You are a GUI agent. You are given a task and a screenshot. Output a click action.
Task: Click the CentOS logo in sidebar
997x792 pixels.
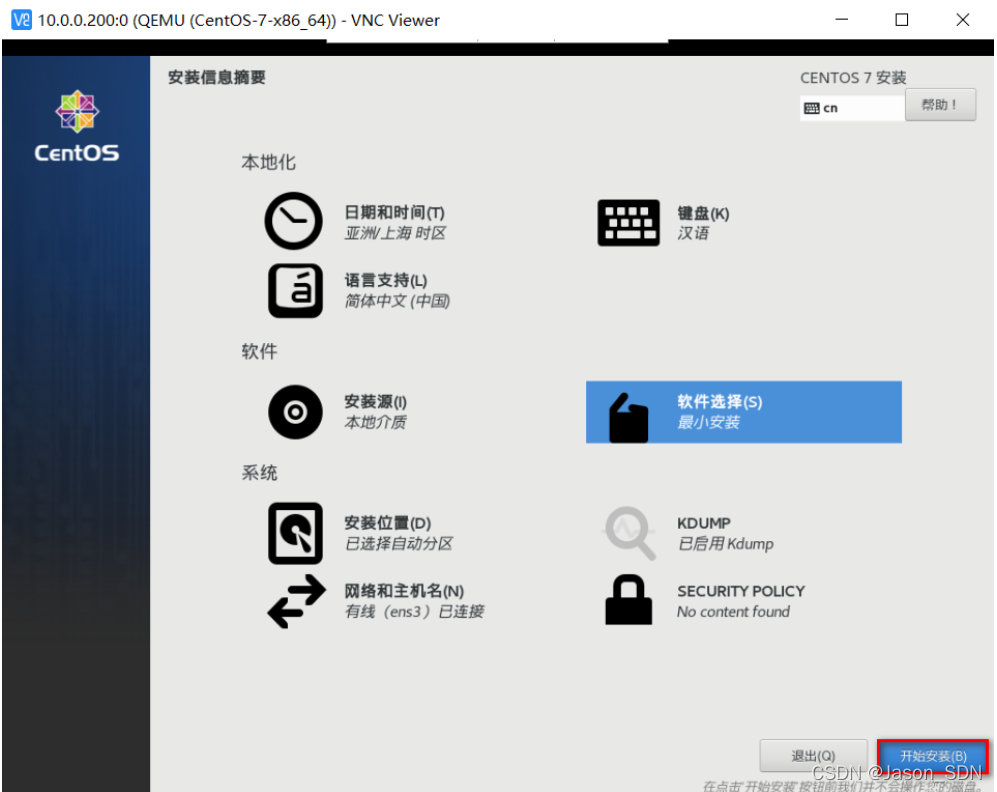[76, 126]
